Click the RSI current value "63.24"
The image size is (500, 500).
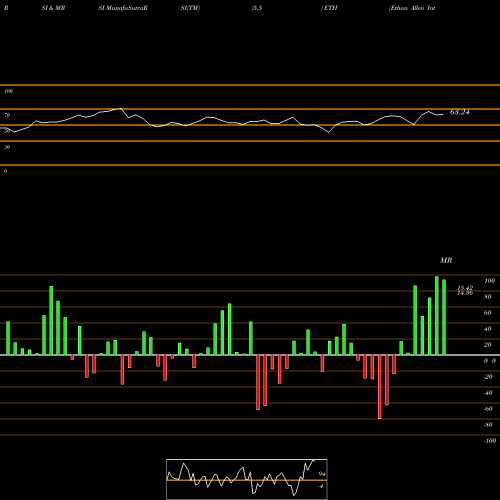click(460, 112)
